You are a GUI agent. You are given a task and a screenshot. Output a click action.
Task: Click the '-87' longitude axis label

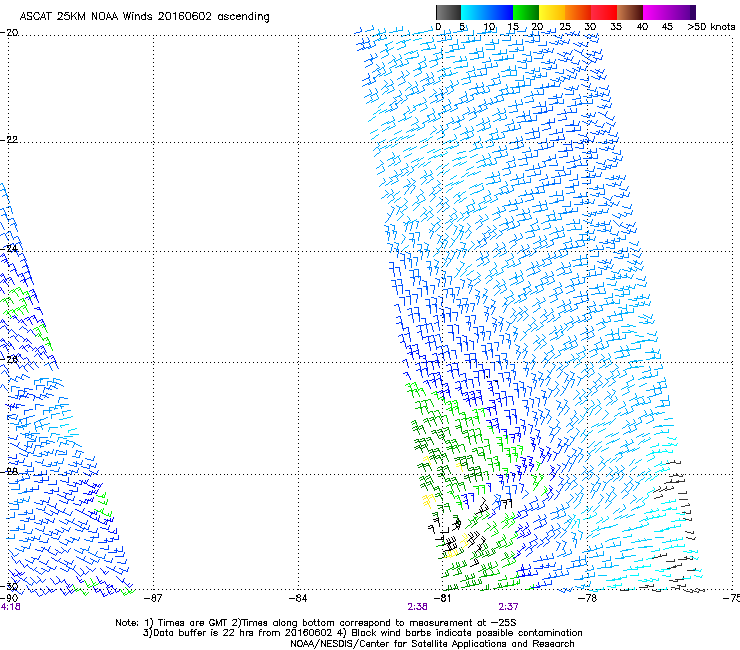pos(153,599)
